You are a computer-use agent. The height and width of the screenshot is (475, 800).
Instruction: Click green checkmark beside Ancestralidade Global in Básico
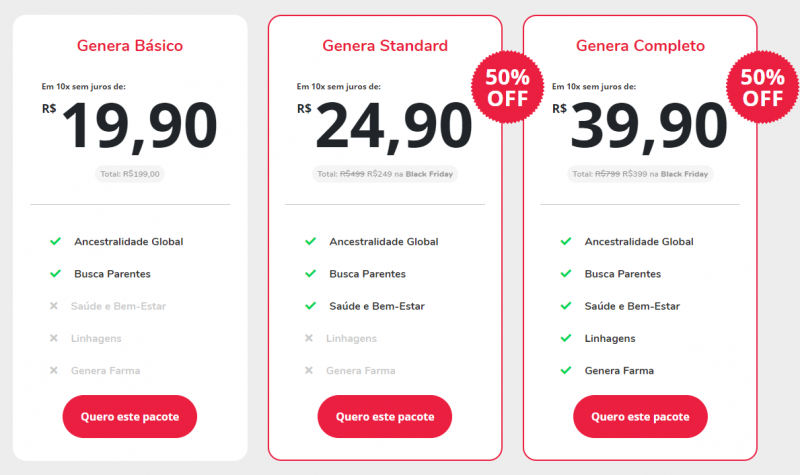[55, 242]
